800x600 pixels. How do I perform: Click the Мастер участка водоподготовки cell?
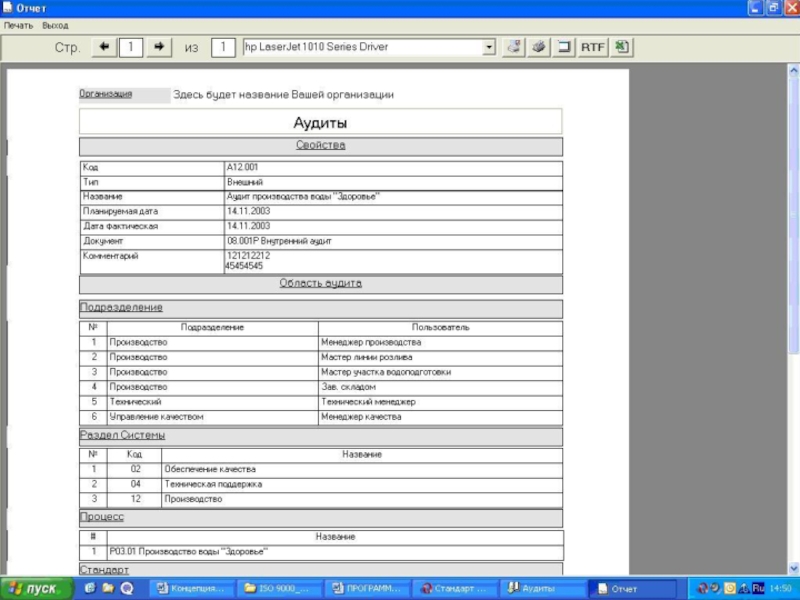click(x=440, y=372)
